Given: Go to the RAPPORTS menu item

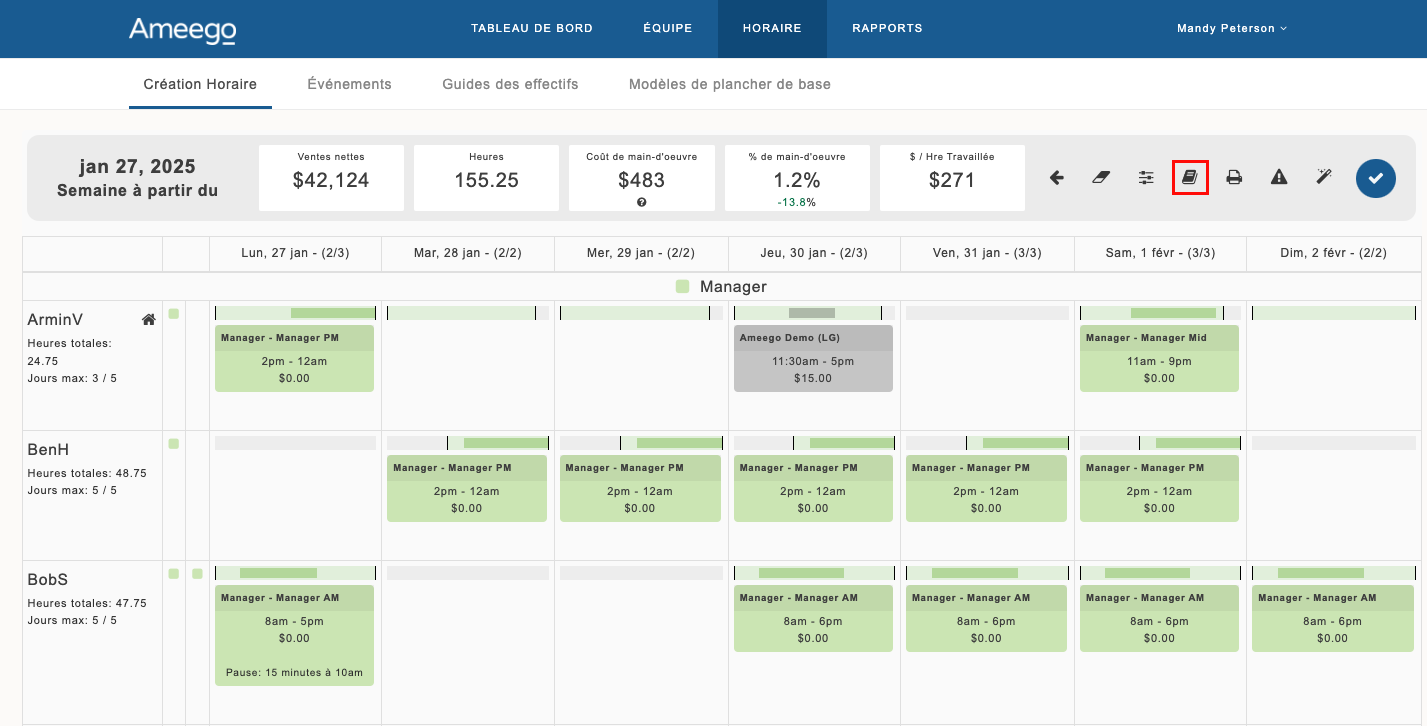Looking at the screenshot, I should 887,29.
